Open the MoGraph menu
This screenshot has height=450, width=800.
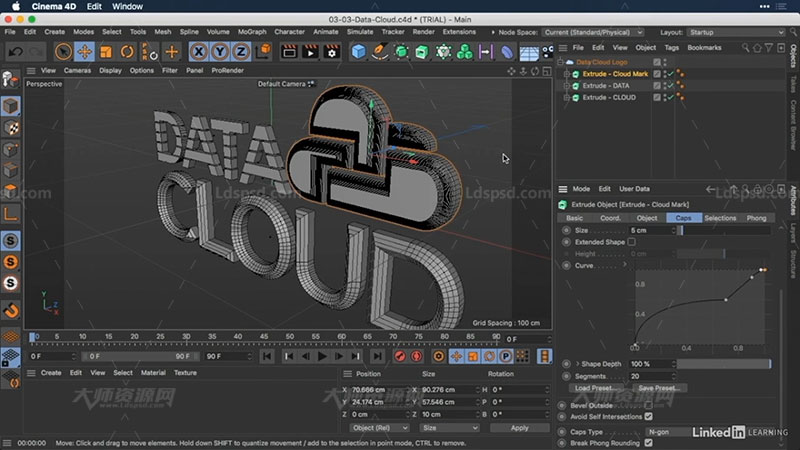click(x=252, y=32)
